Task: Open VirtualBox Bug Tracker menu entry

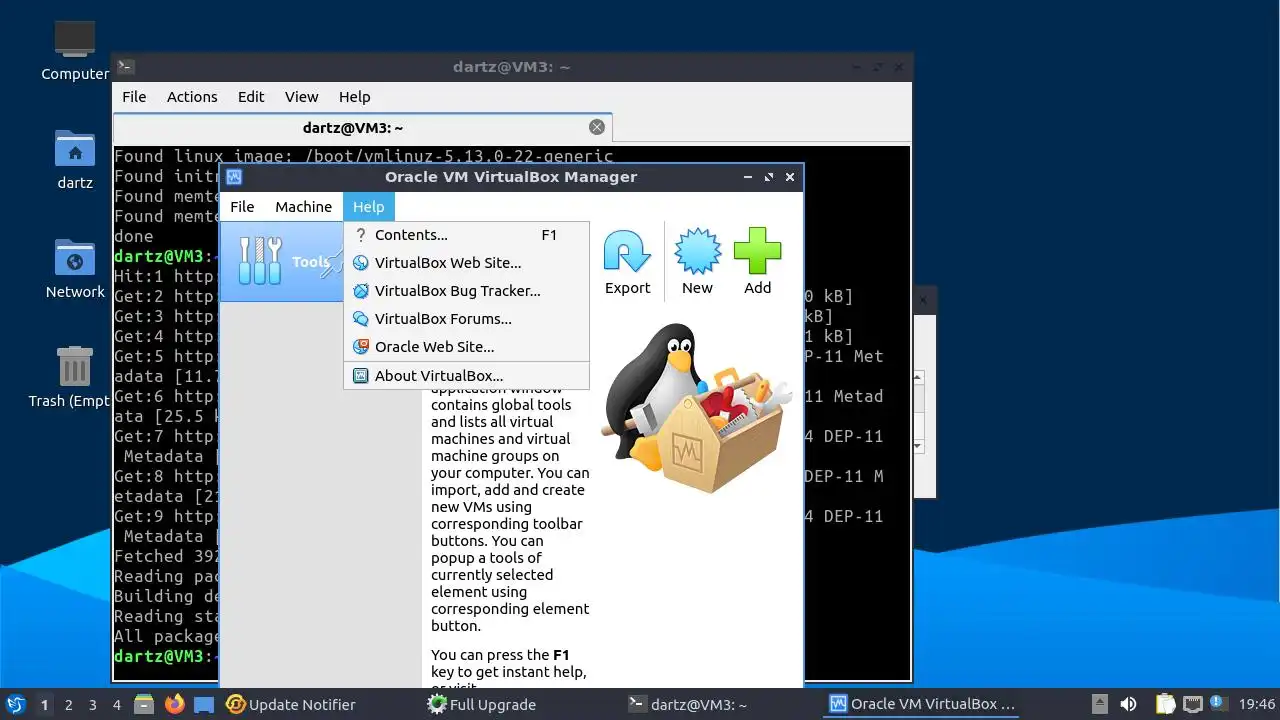Action: (x=466, y=291)
